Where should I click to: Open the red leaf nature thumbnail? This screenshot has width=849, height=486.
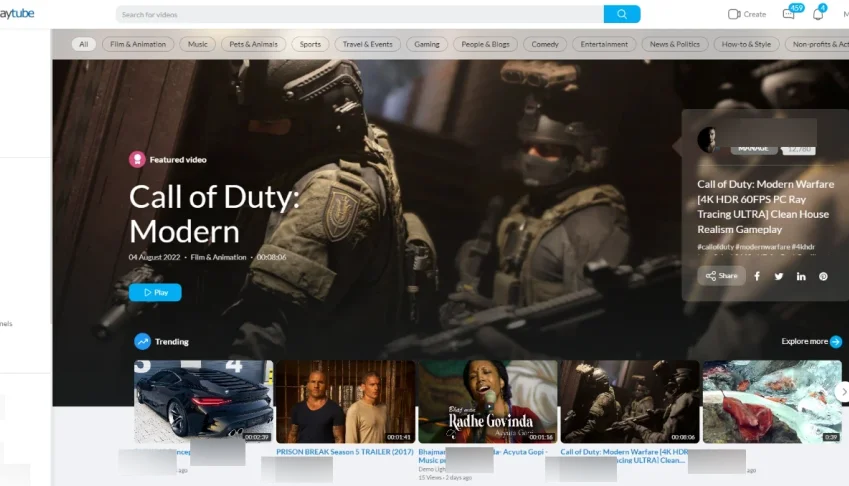pyautogui.click(x=772, y=402)
